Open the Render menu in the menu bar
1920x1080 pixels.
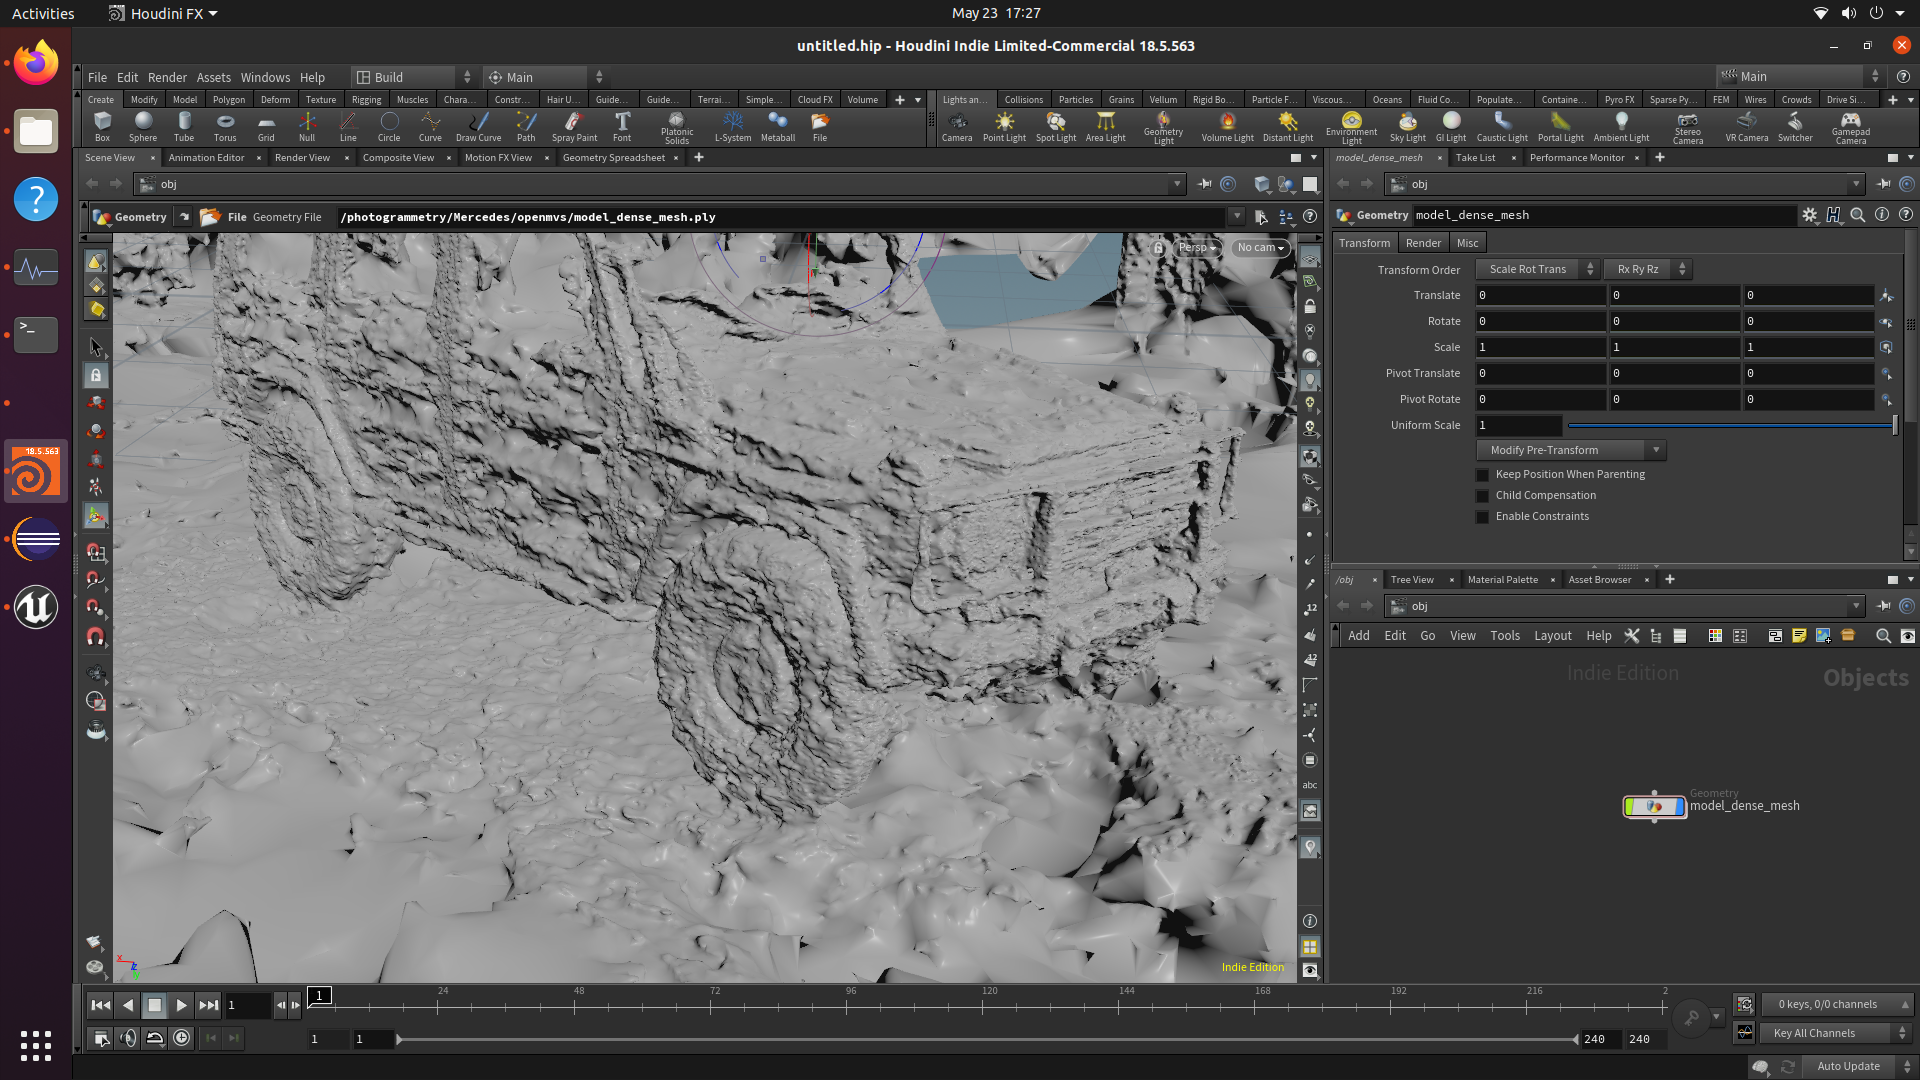click(x=167, y=77)
